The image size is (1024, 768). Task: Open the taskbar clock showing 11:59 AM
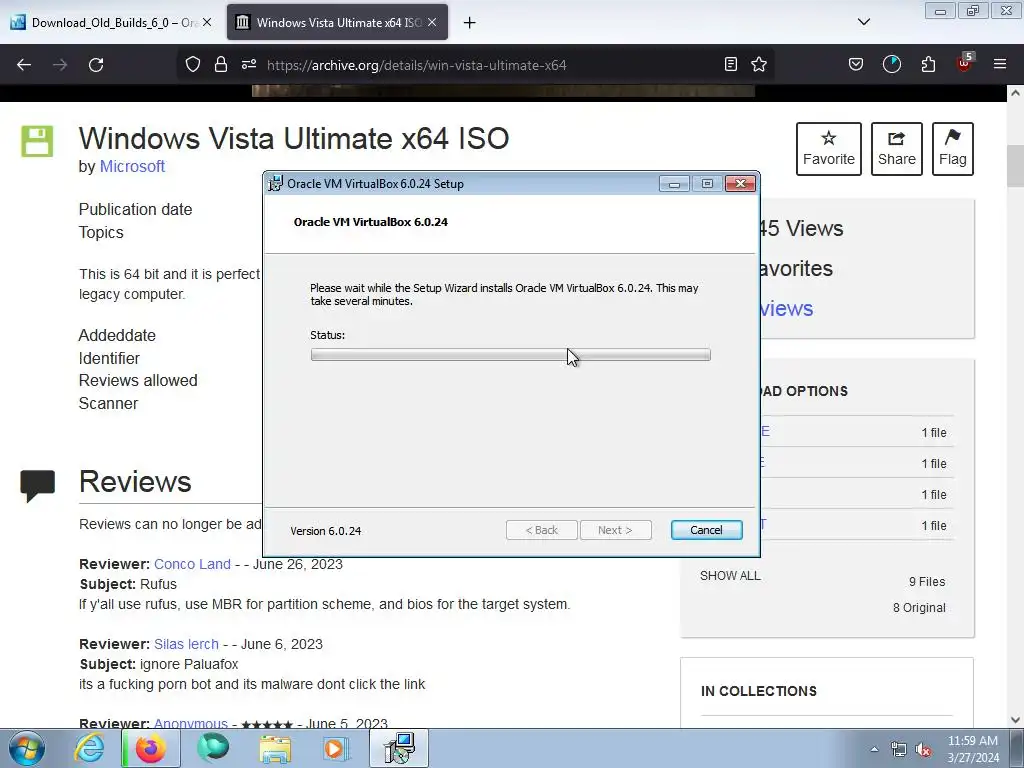pyautogui.click(x=973, y=749)
